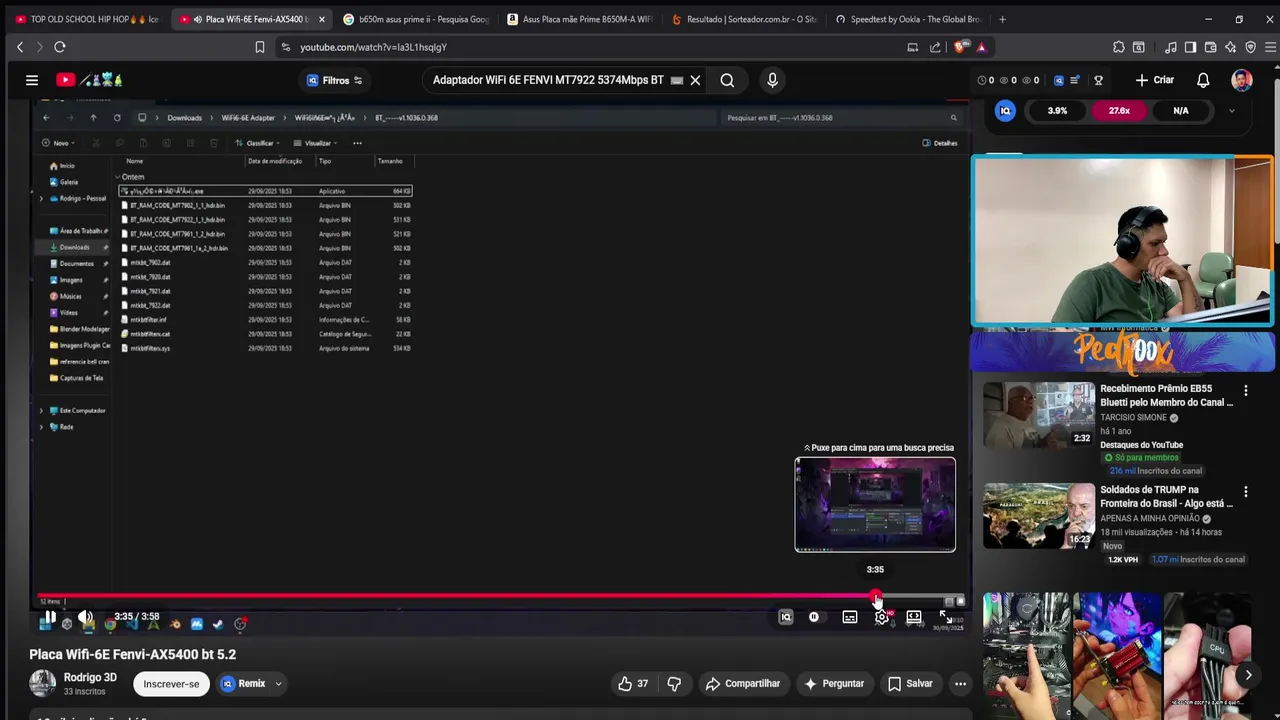Close the Placa Wifi-6E tab
The image size is (1280, 720).
(x=321, y=19)
